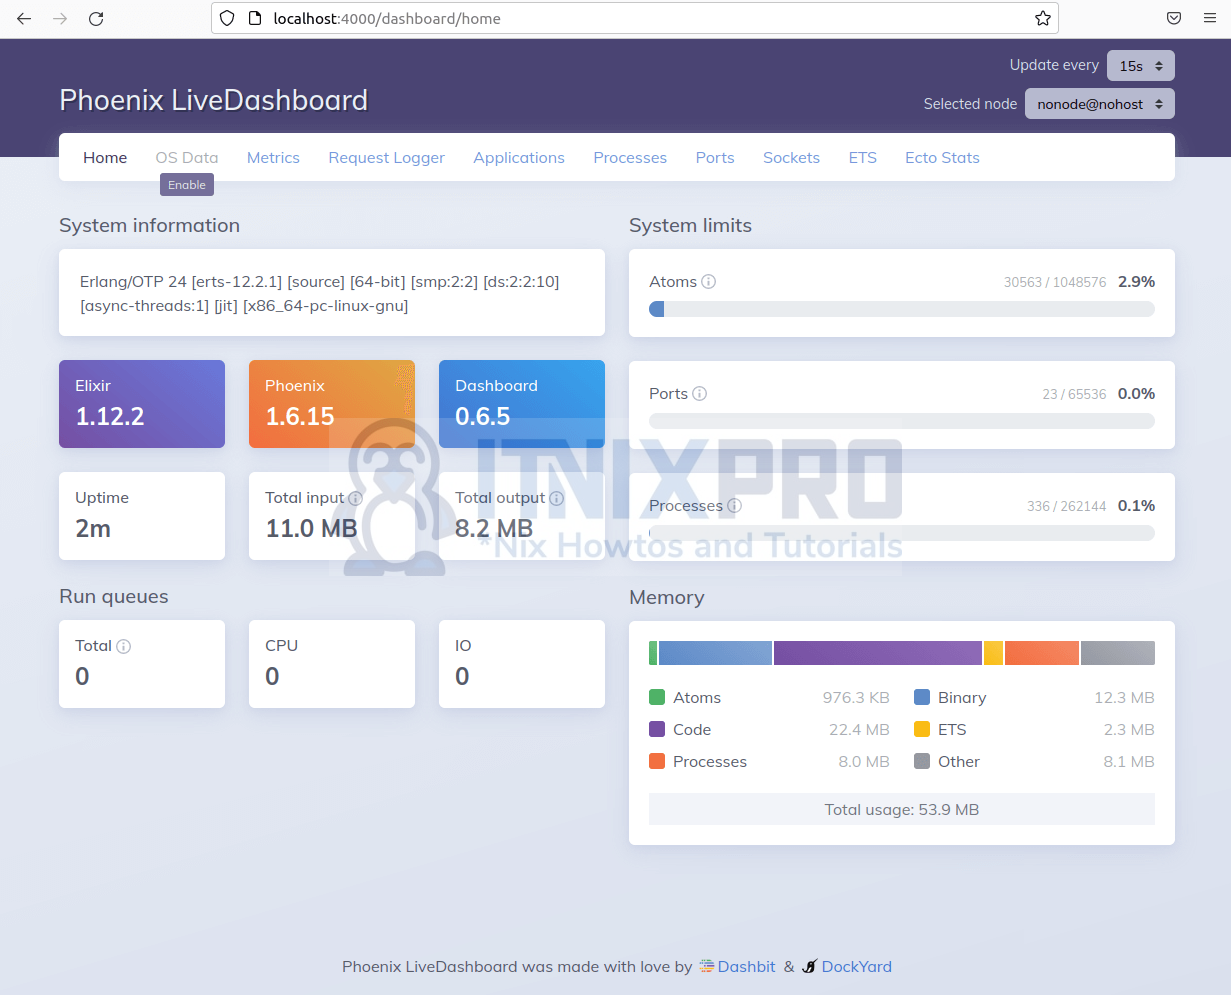Click the info icon next to Atoms
1231x995 pixels.
pos(708,282)
